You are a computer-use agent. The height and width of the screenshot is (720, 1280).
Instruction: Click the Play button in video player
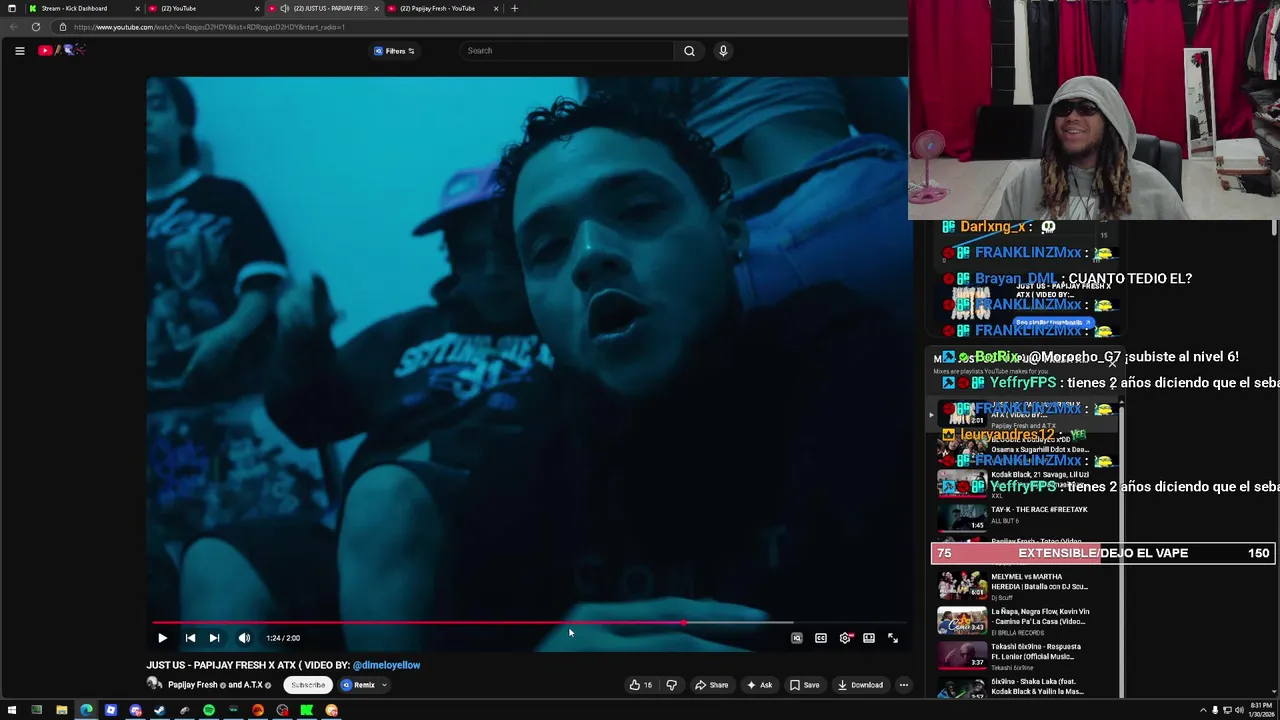pyautogui.click(x=162, y=638)
